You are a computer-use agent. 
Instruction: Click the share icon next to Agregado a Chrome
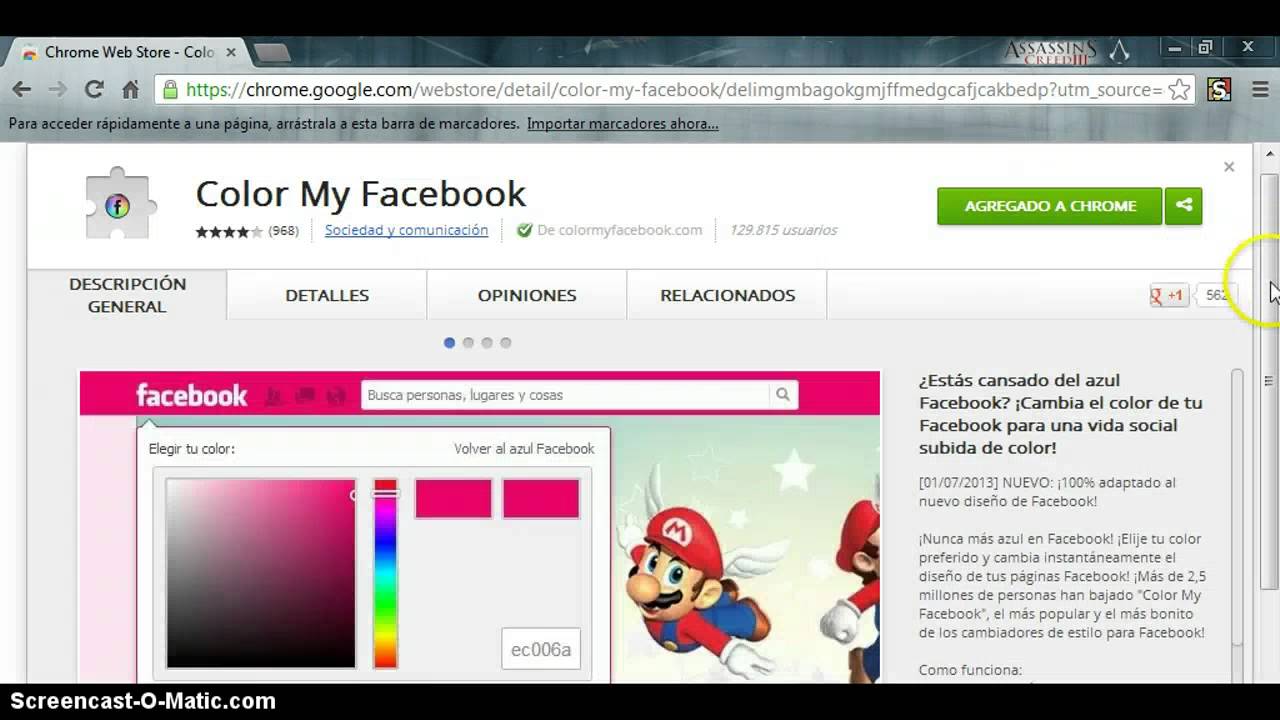tap(1184, 206)
